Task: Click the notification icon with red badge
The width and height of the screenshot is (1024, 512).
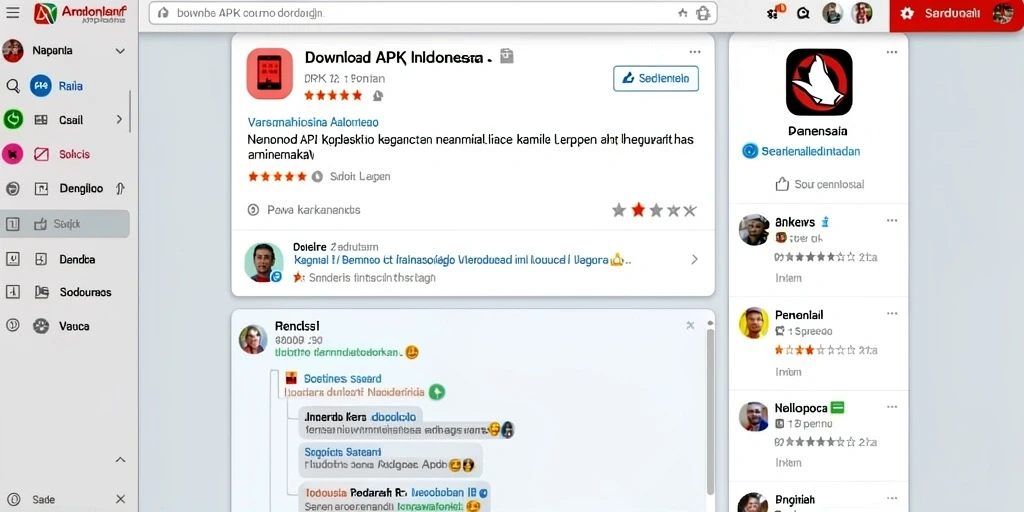Action: [776, 12]
